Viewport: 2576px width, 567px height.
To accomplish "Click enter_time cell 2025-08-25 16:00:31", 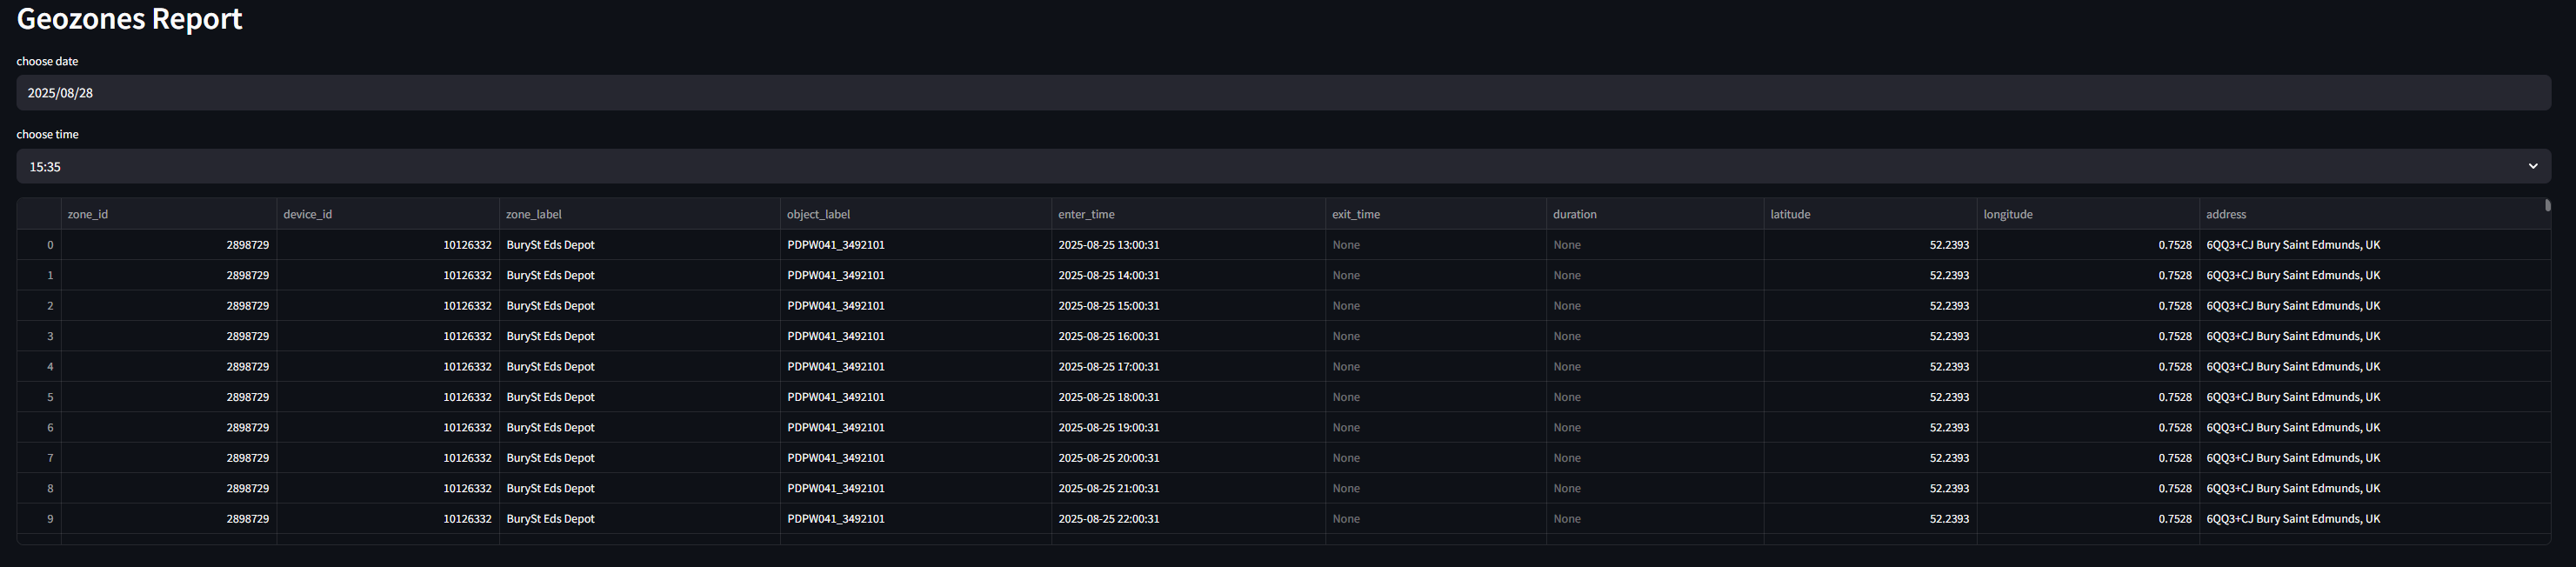I will (x=1108, y=336).
